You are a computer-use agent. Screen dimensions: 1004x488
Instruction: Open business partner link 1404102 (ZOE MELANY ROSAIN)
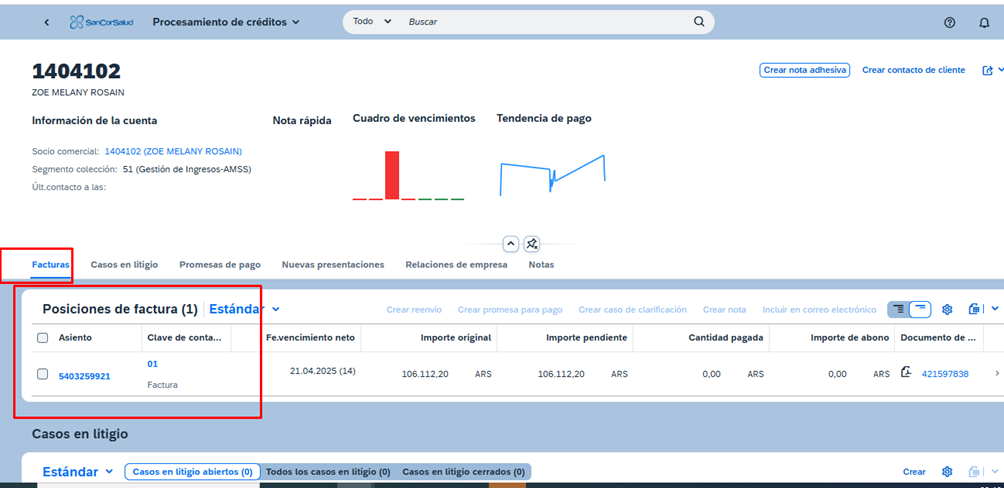pos(173,152)
